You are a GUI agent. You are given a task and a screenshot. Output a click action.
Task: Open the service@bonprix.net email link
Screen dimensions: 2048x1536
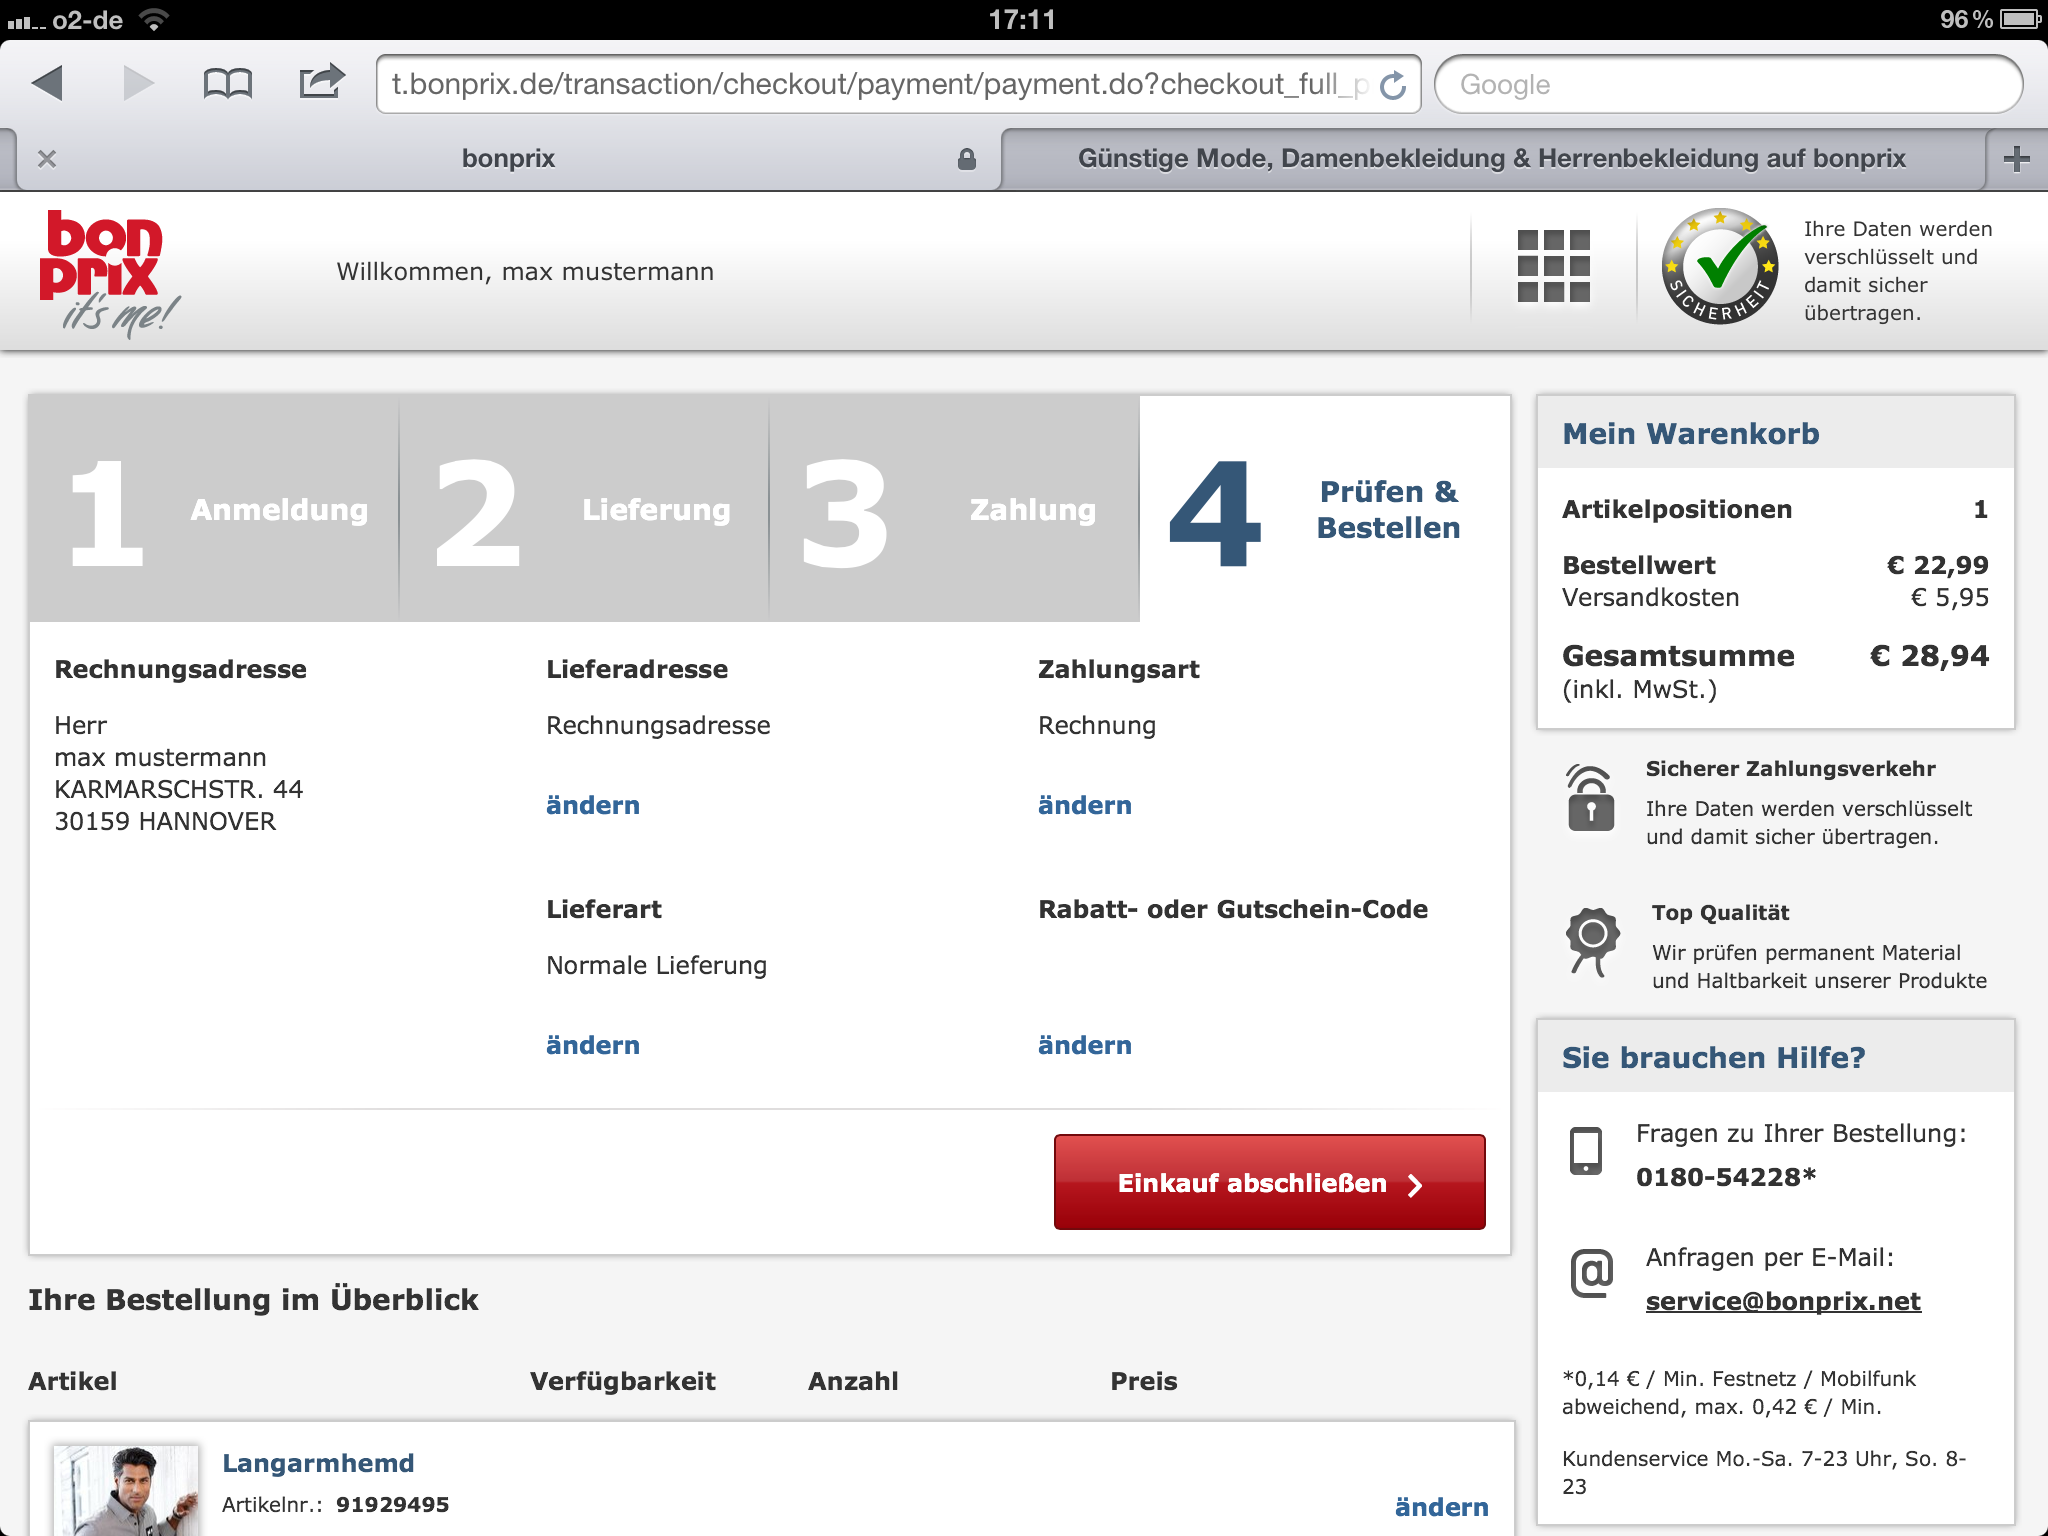click(1782, 1301)
